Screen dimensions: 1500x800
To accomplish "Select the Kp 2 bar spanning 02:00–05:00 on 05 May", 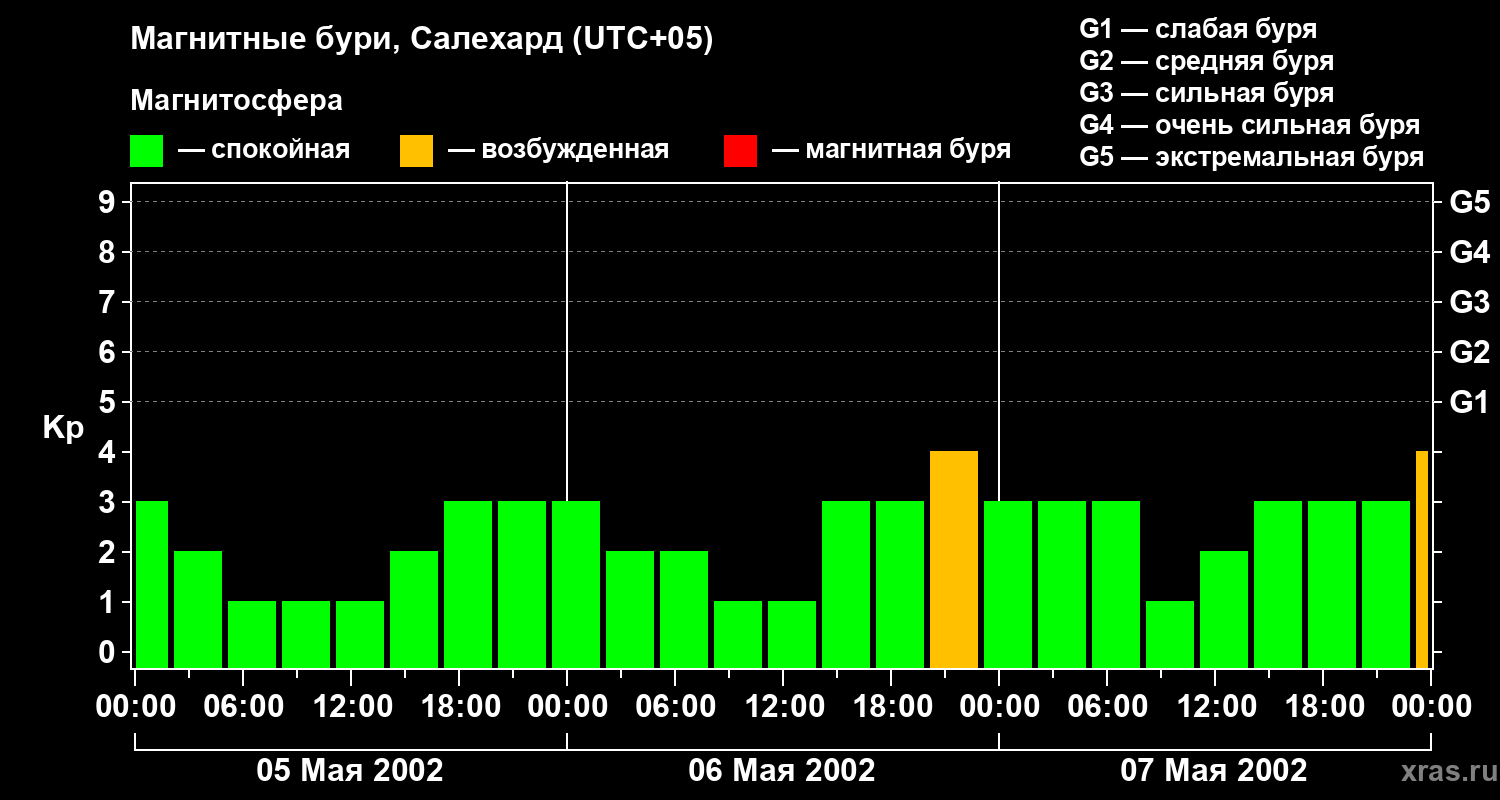I will pos(198,610).
